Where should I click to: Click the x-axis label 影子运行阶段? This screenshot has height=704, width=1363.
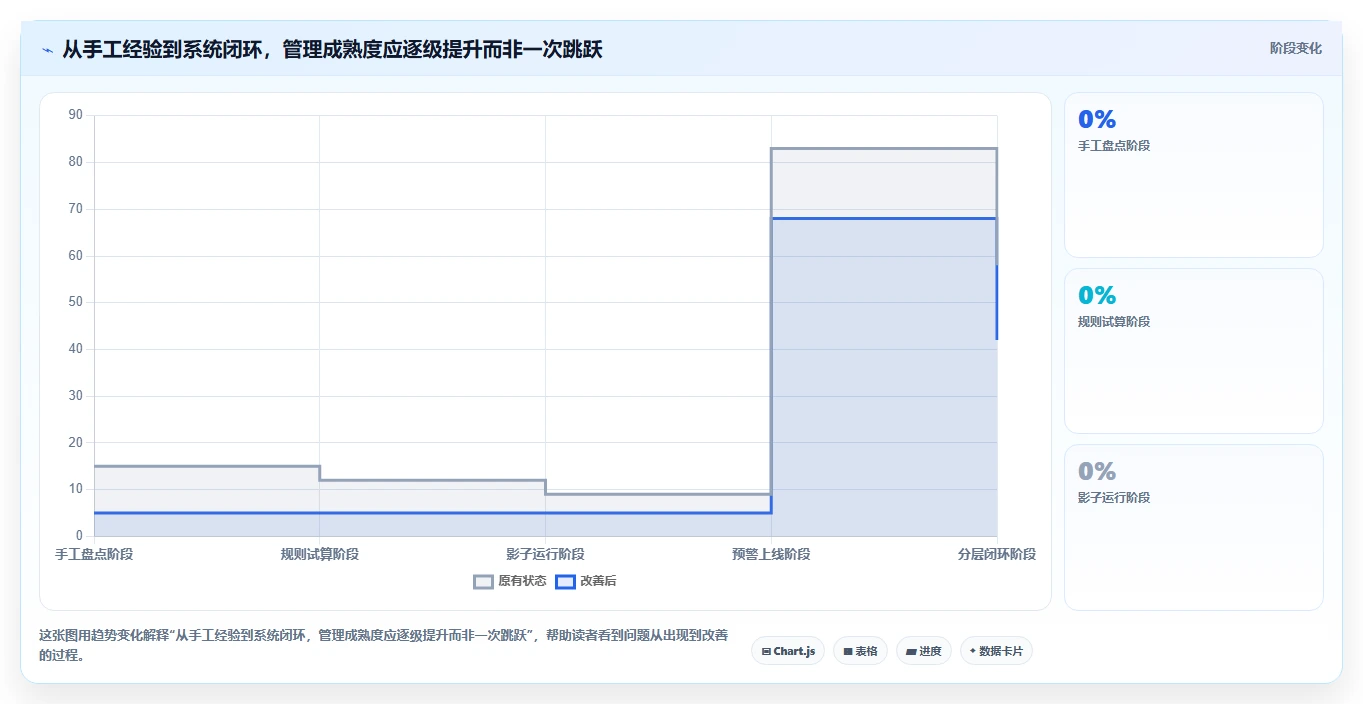pyautogui.click(x=545, y=554)
